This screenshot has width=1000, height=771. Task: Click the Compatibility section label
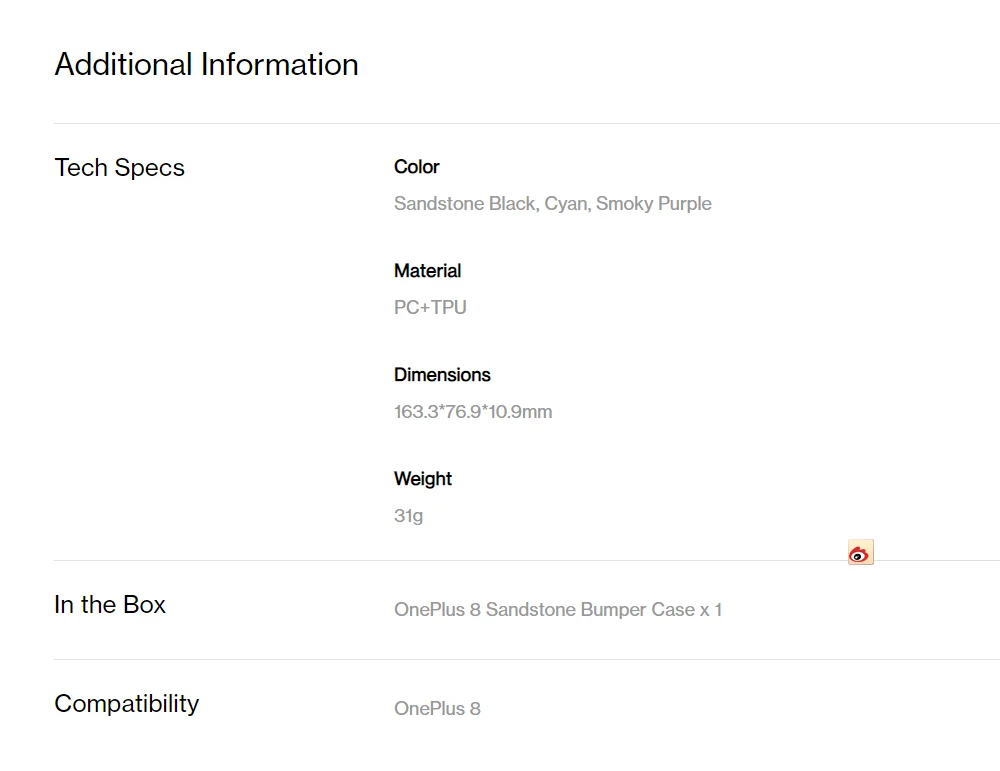coord(126,704)
